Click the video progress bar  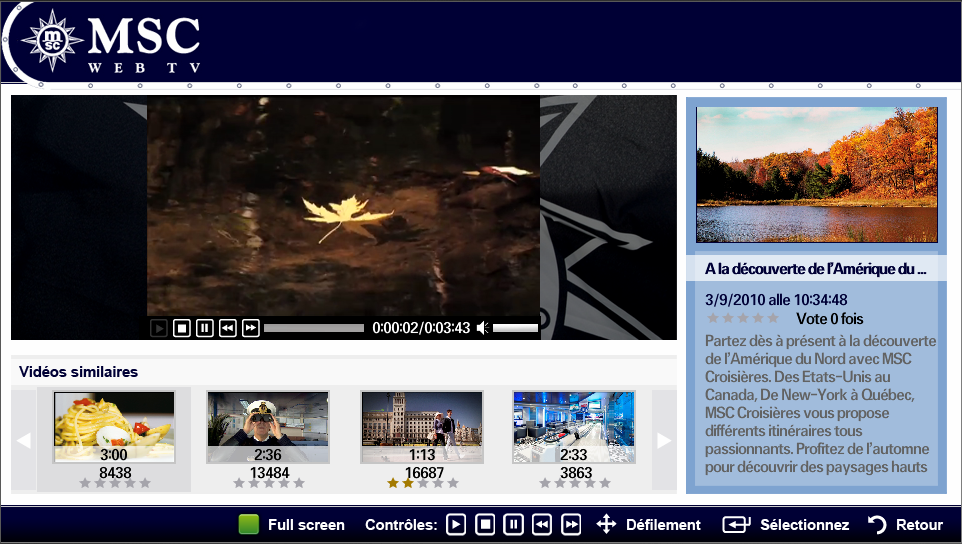[314, 328]
